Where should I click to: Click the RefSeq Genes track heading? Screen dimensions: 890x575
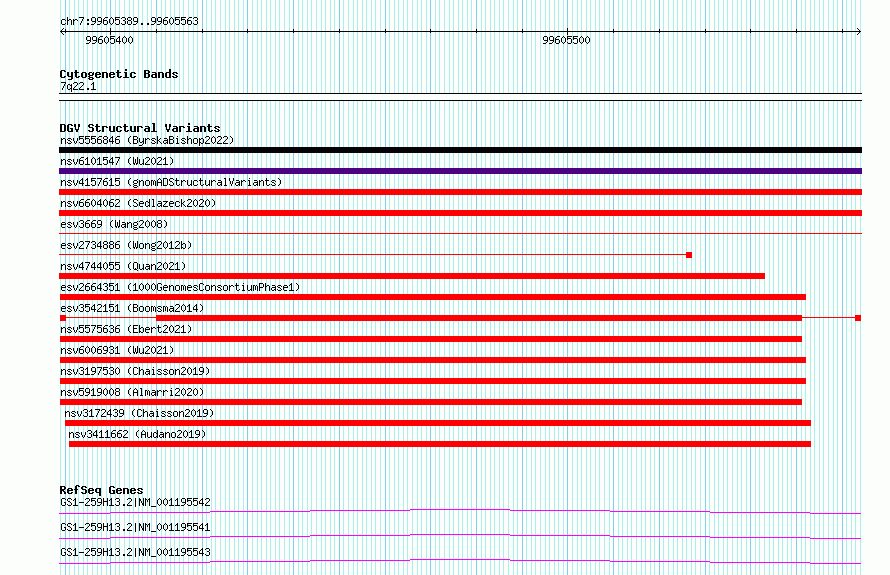[101, 490]
